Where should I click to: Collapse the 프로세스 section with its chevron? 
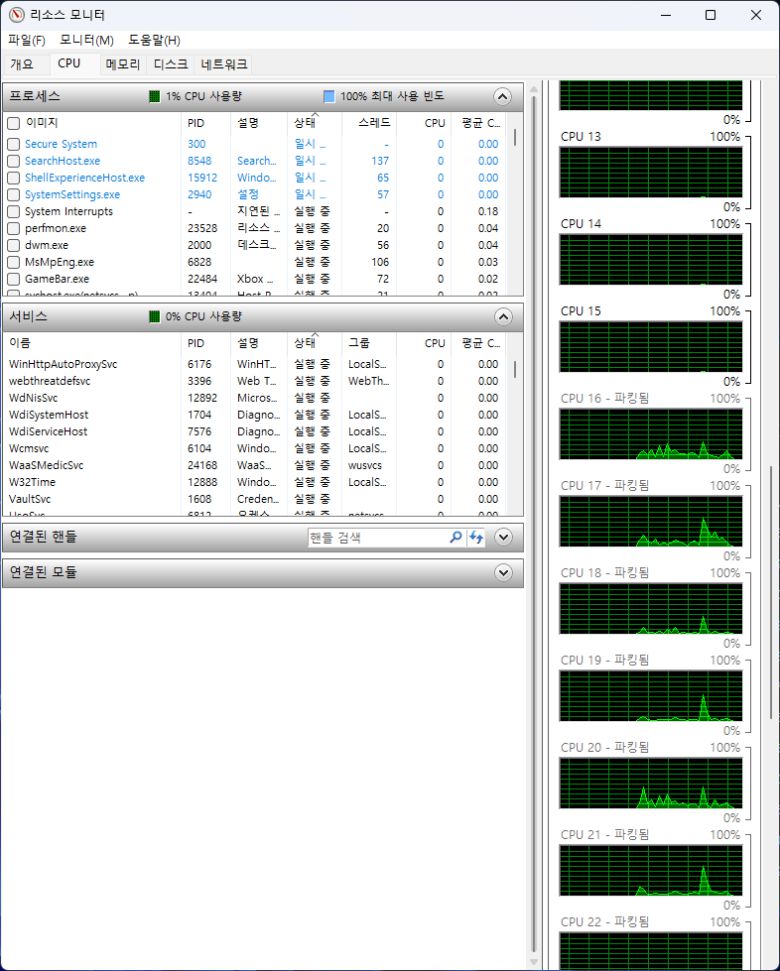tap(503, 97)
